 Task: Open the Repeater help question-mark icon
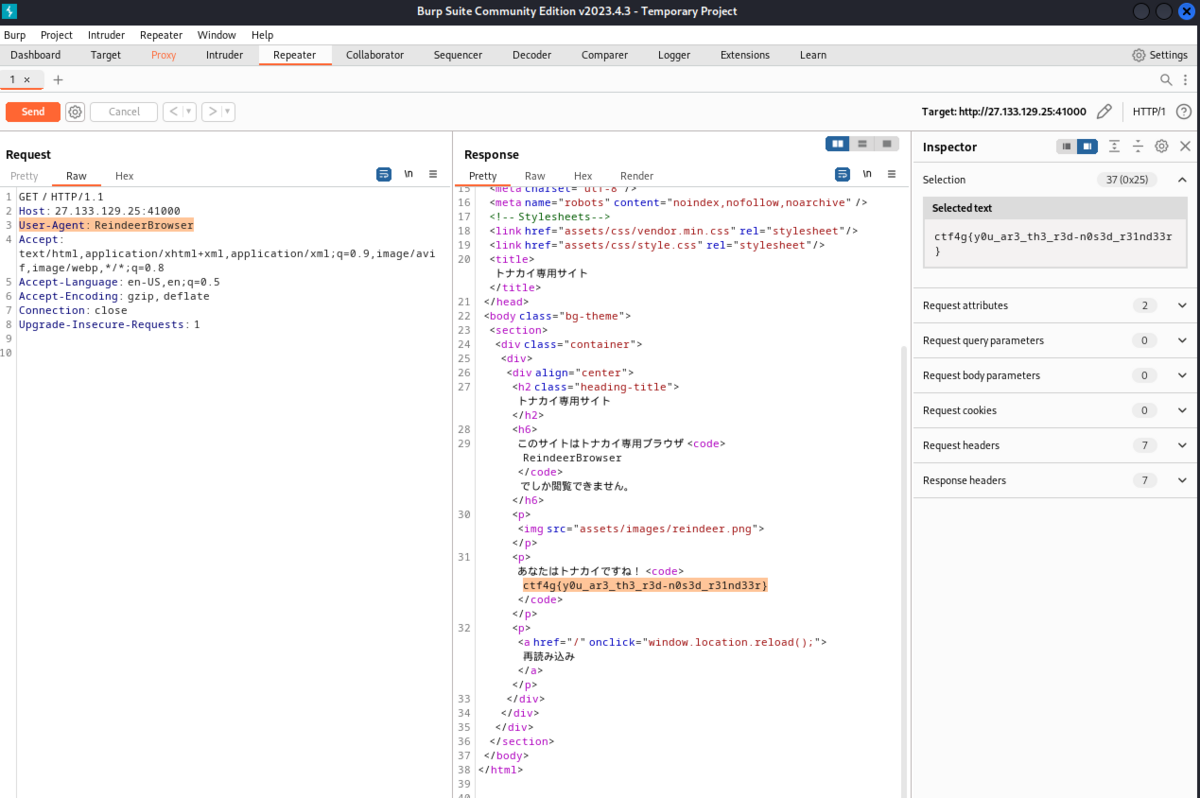[1184, 112]
